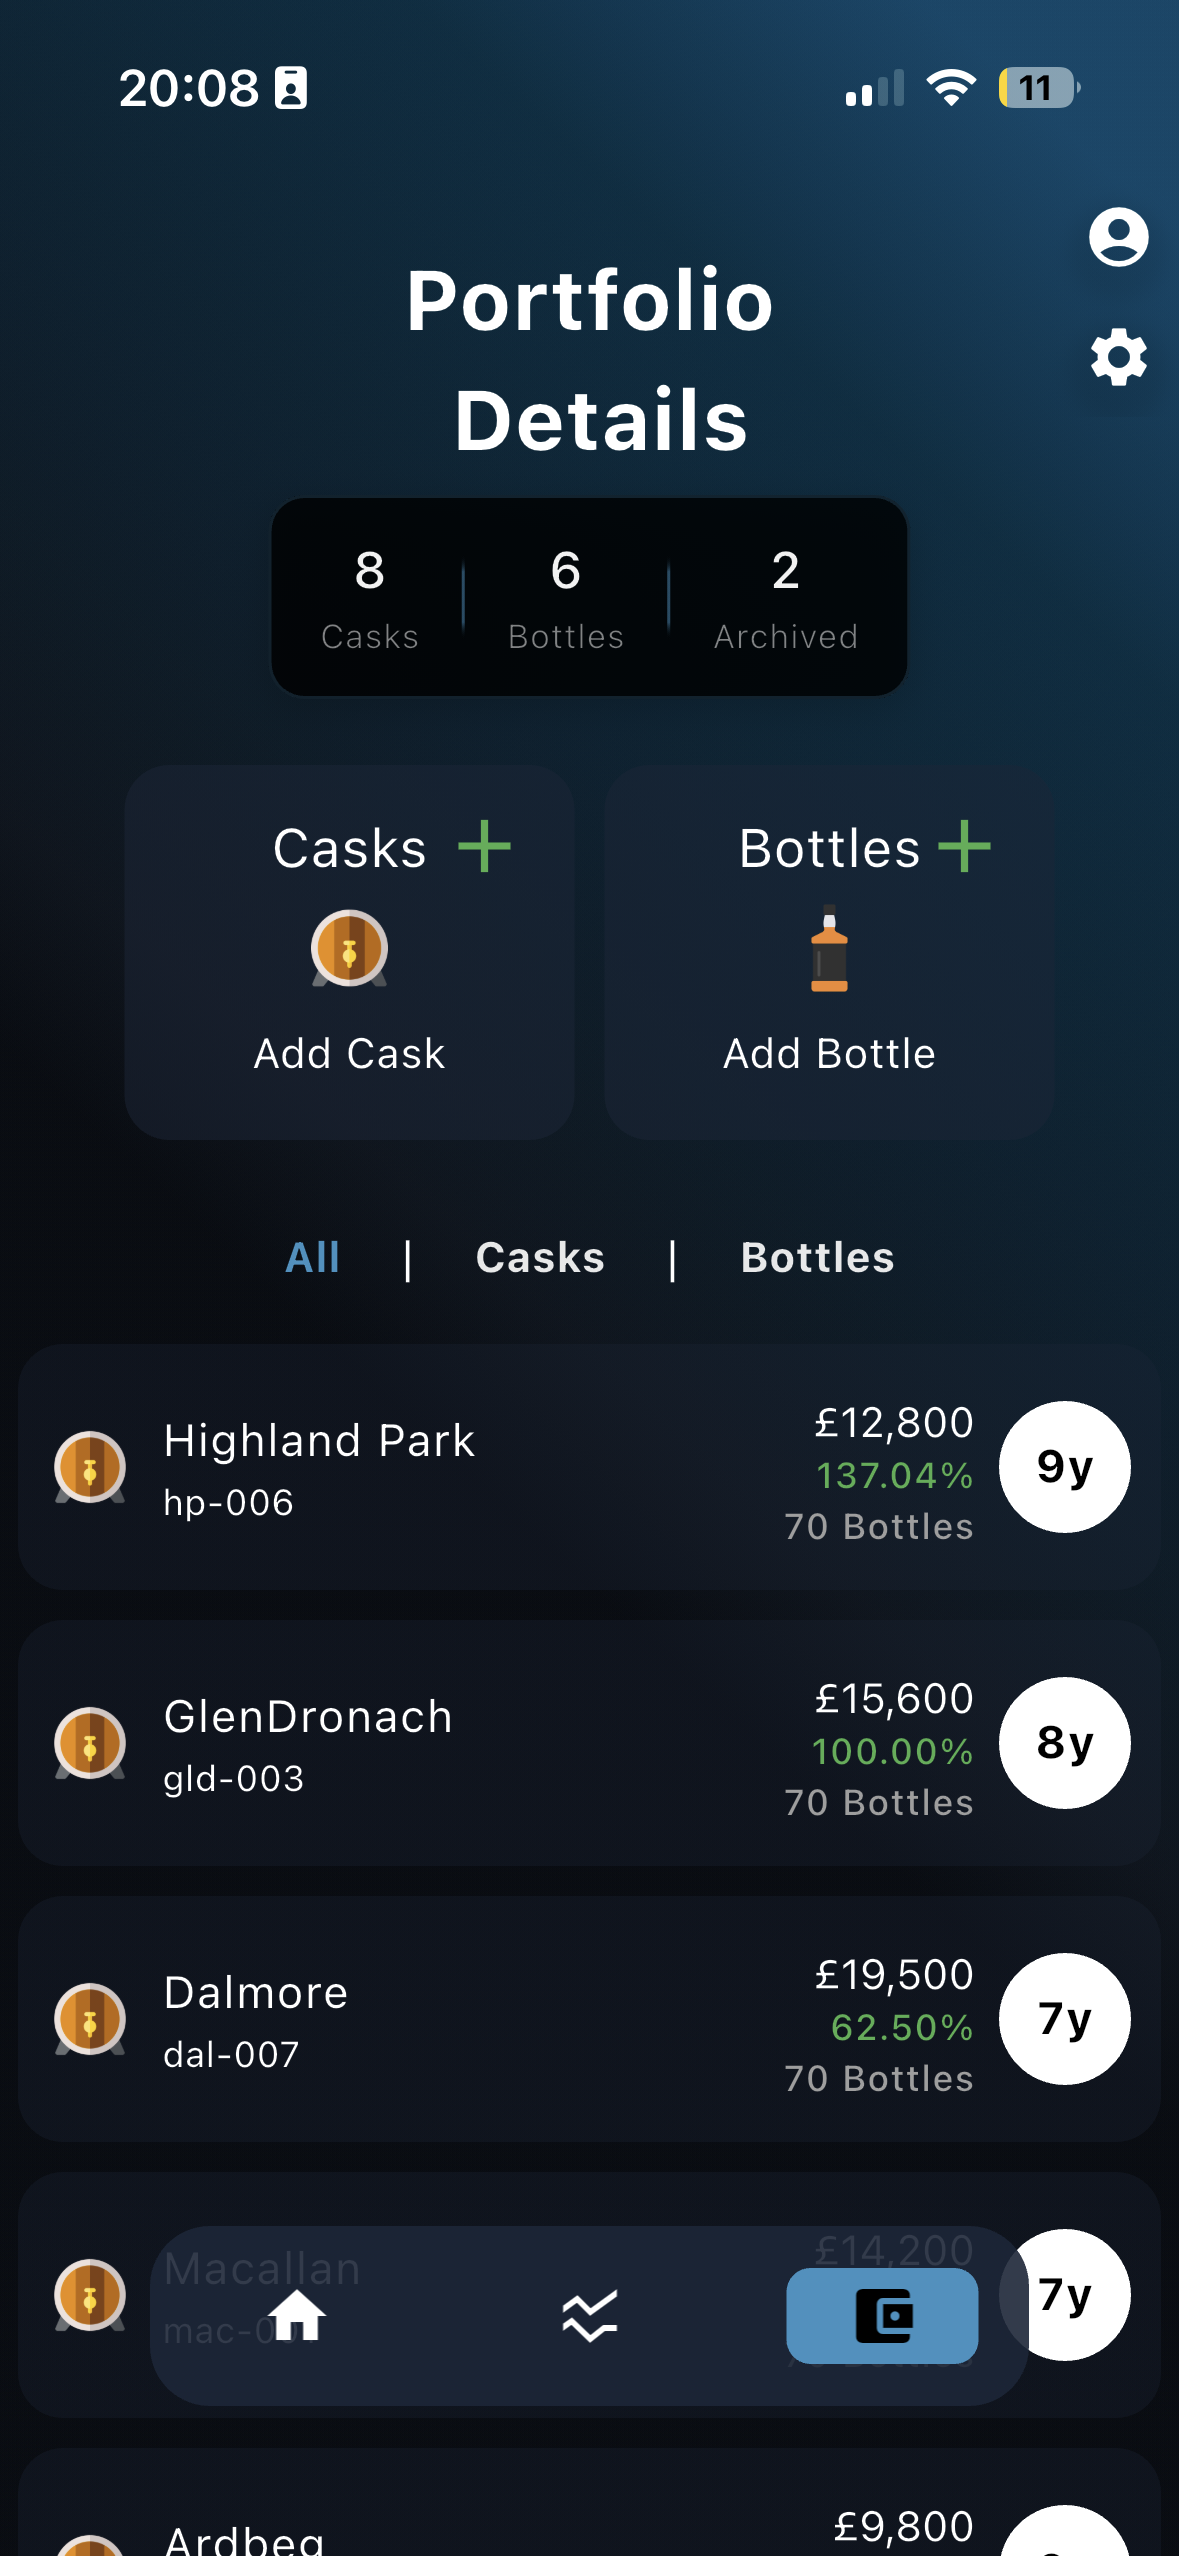
Task: Tap the 8 Casks summary stat
Action: point(370,597)
